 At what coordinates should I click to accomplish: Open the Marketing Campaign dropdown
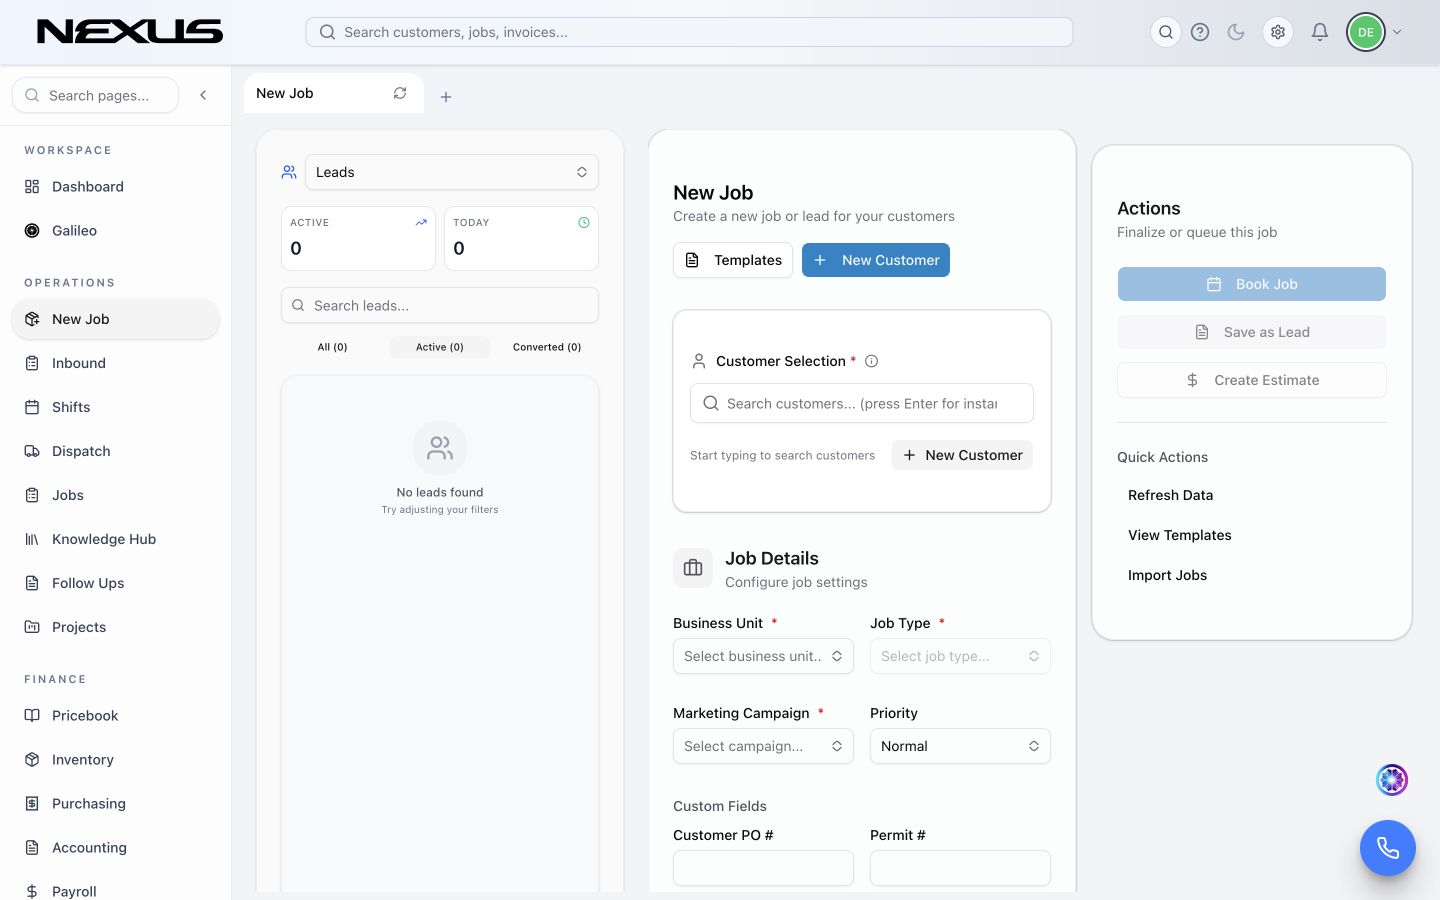point(763,746)
